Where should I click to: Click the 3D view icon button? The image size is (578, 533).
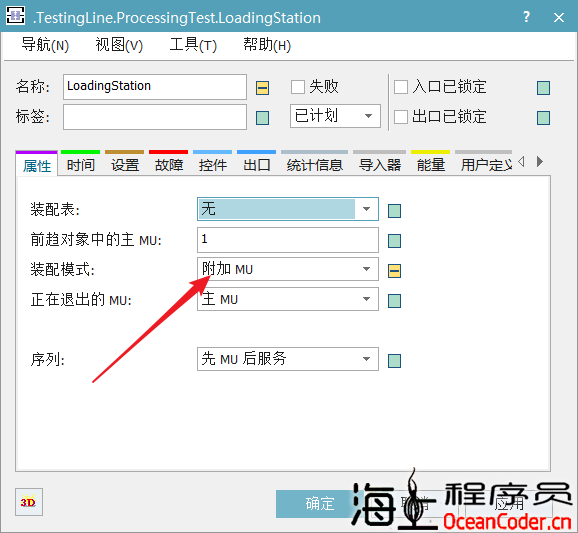(x=29, y=502)
